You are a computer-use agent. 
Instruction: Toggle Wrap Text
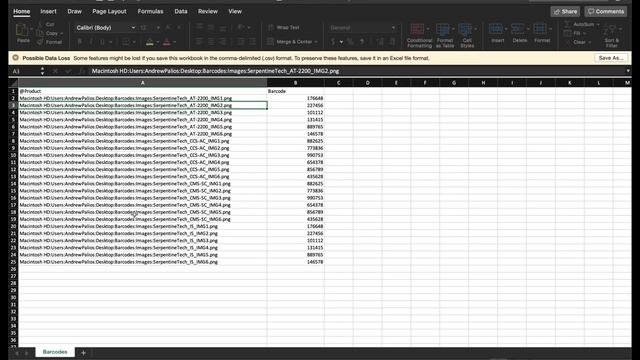(284, 27)
